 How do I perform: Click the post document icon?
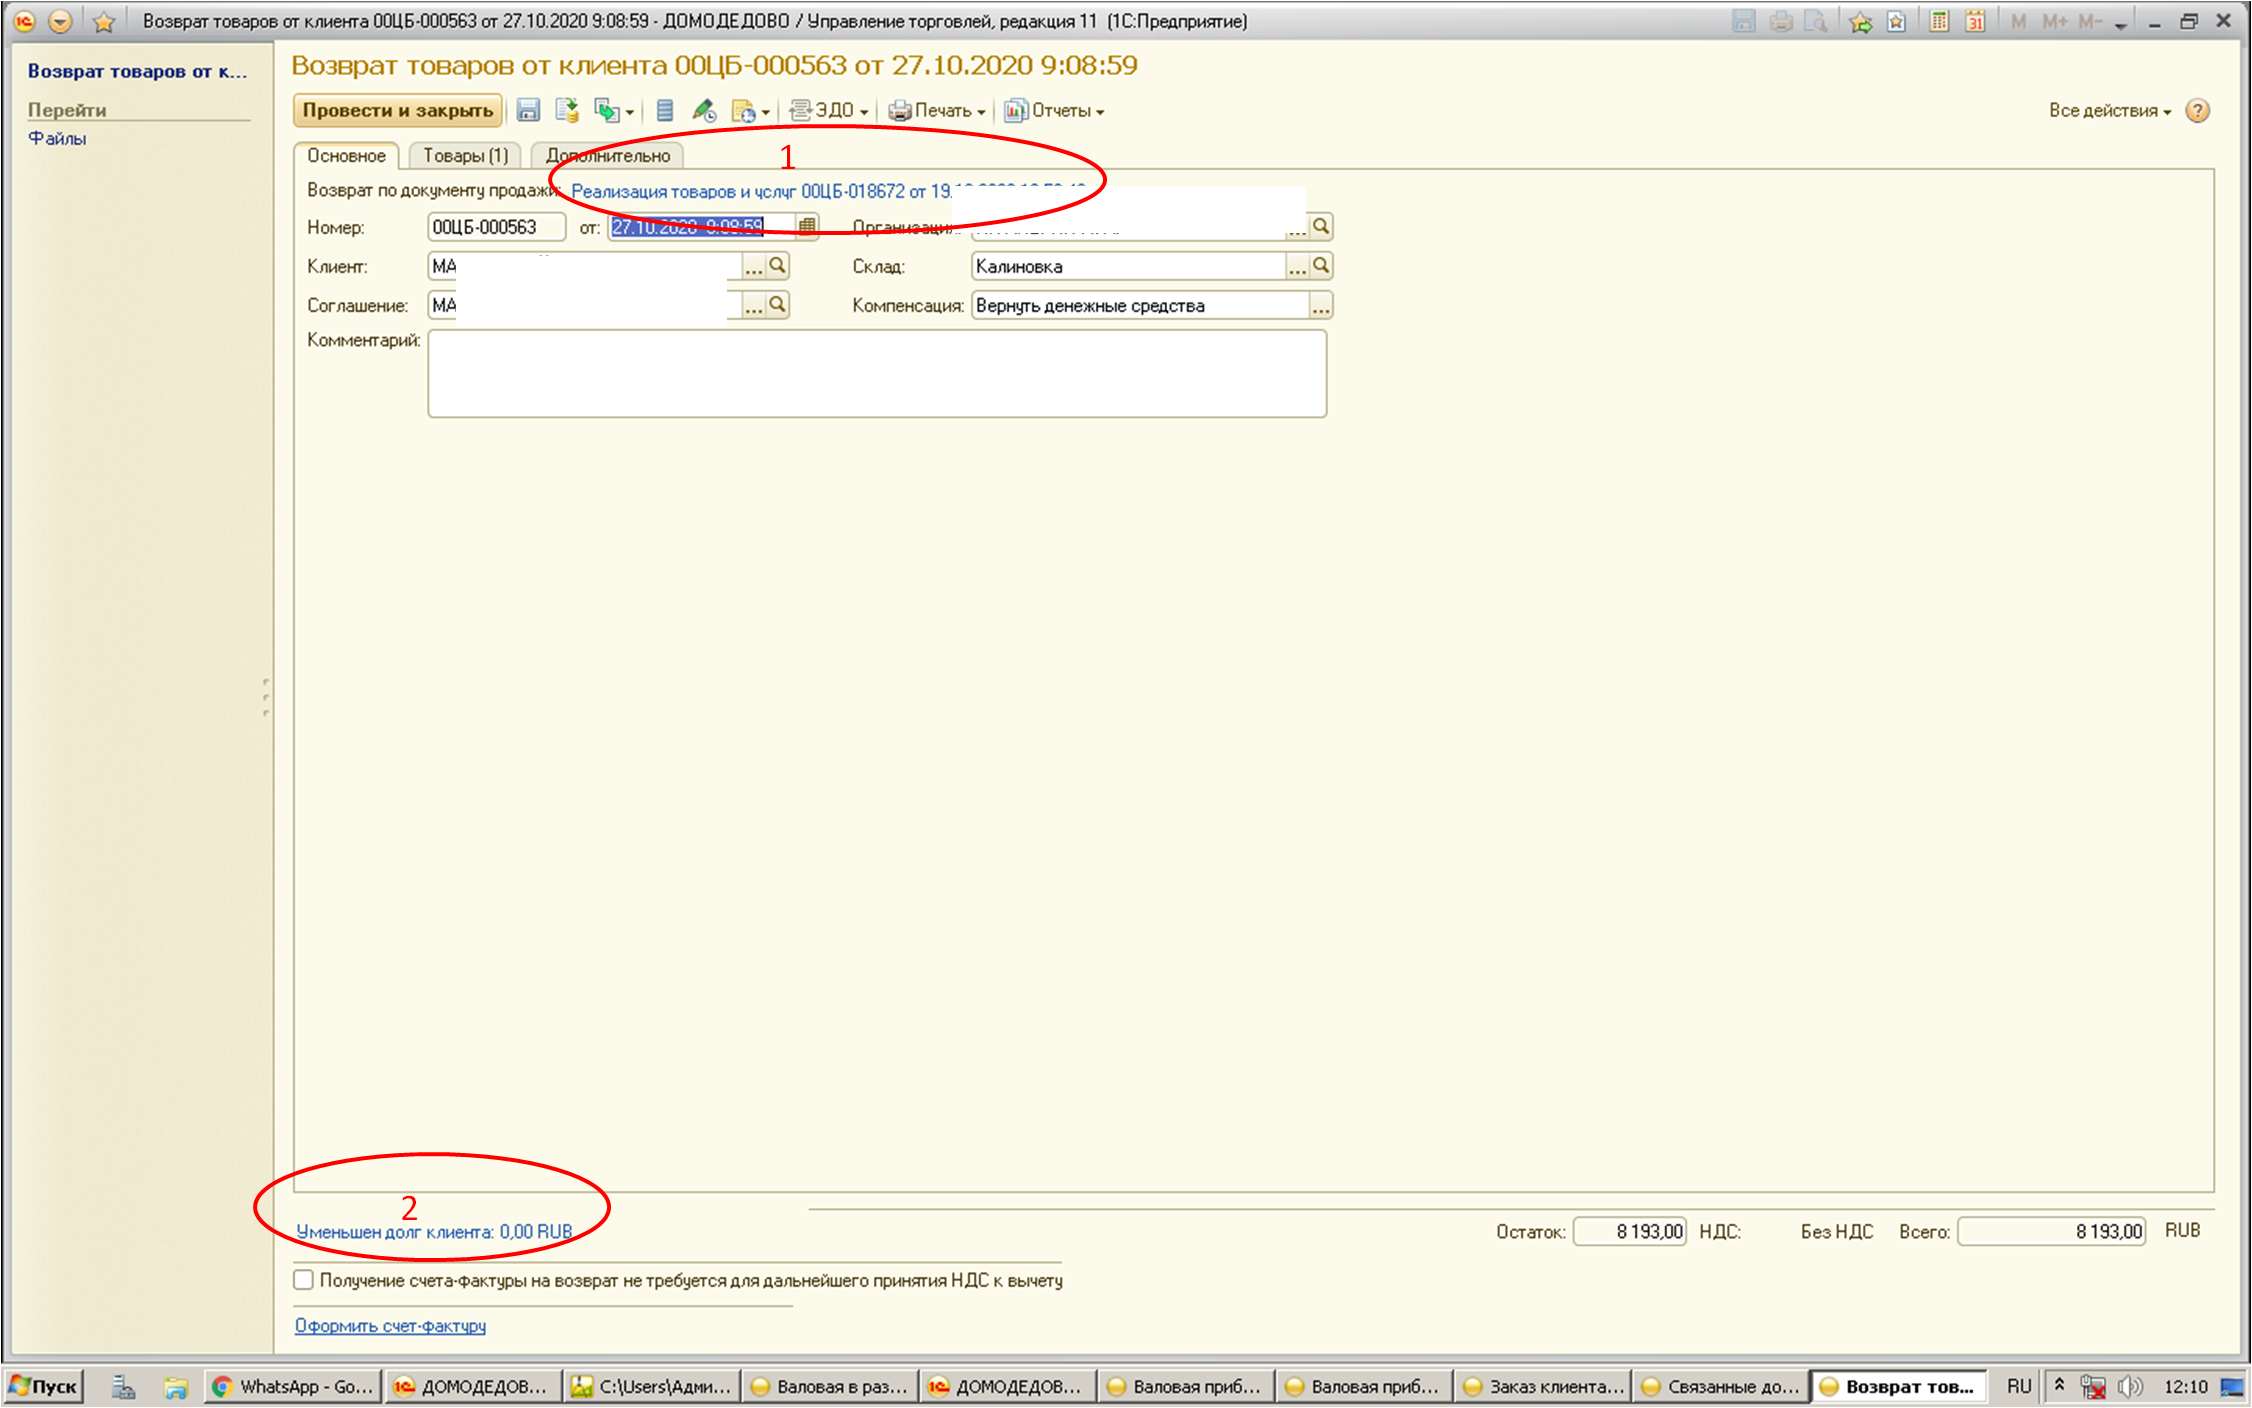point(567,111)
